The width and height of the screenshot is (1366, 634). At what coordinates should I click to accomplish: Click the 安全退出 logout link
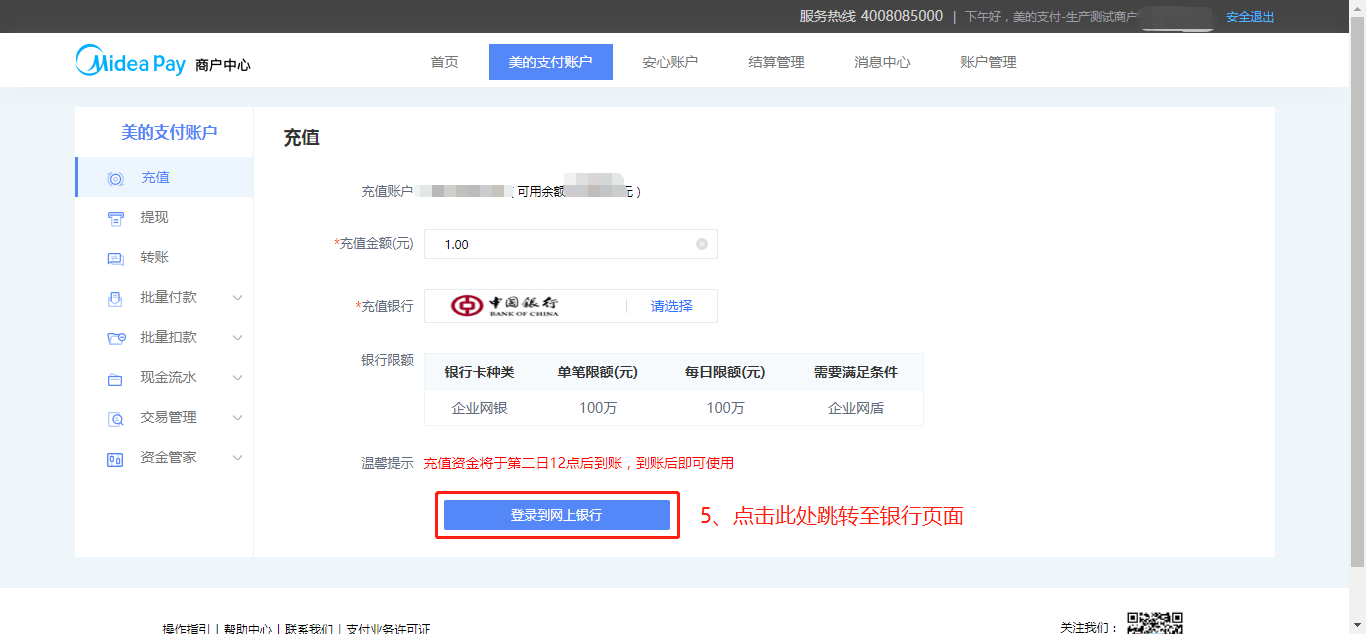pos(1250,17)
